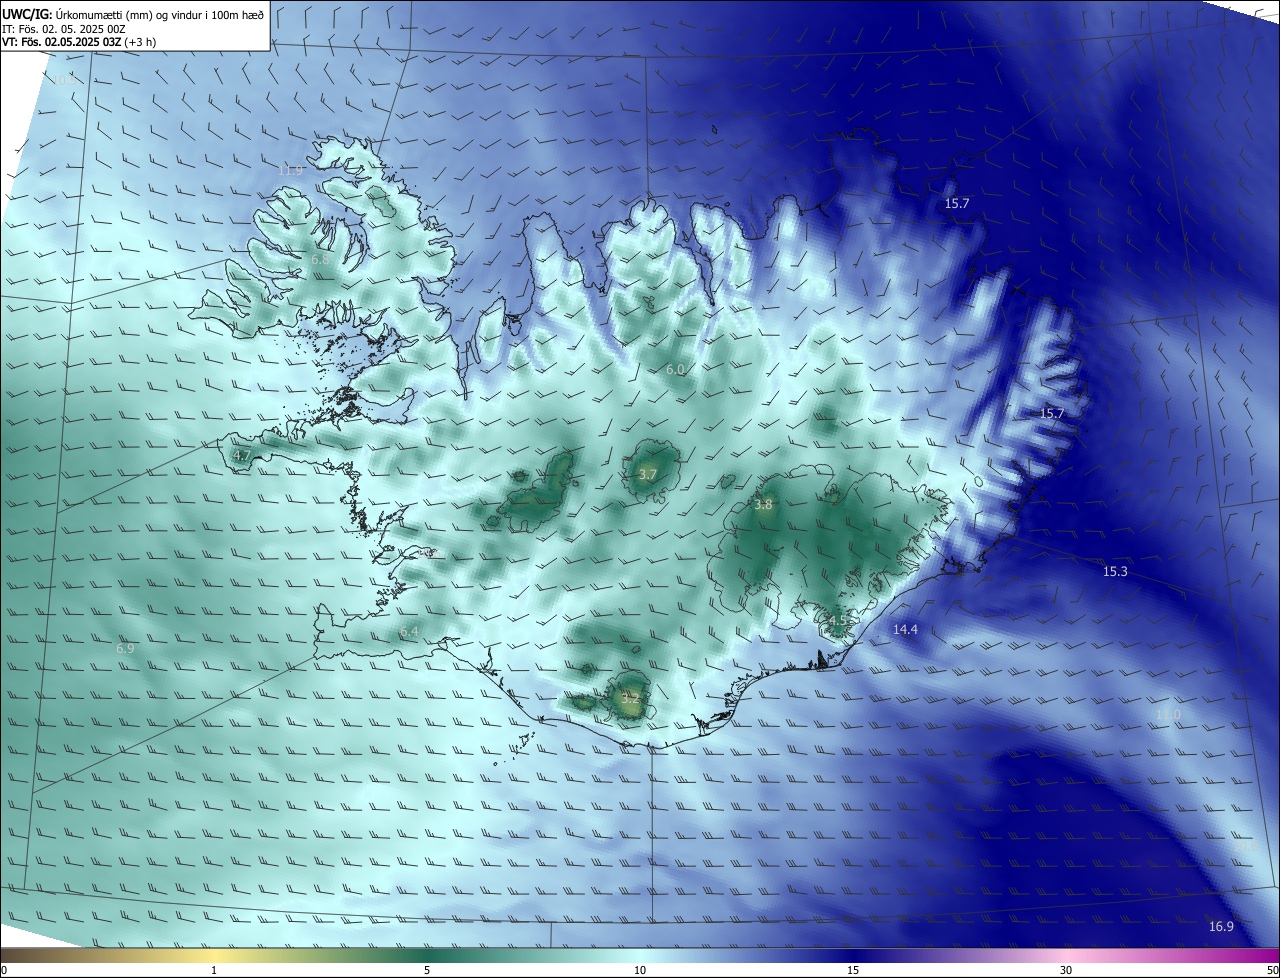Click the 6.0 value label in north Iceland
Screen dimensions: 1280x978
pyautogui.click(x=675, y=370)
